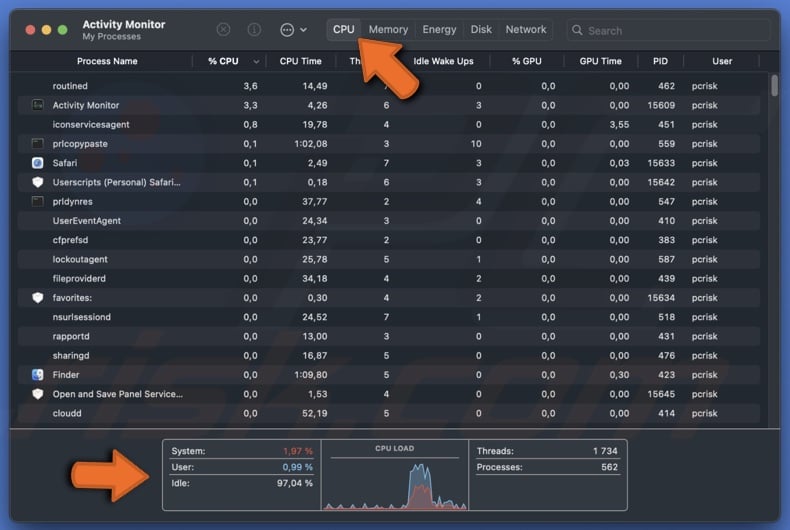Click the User 0,99 % value
The width and height of the screenshot is (790, 530).
pyautogui.click(x=298, y=467)
